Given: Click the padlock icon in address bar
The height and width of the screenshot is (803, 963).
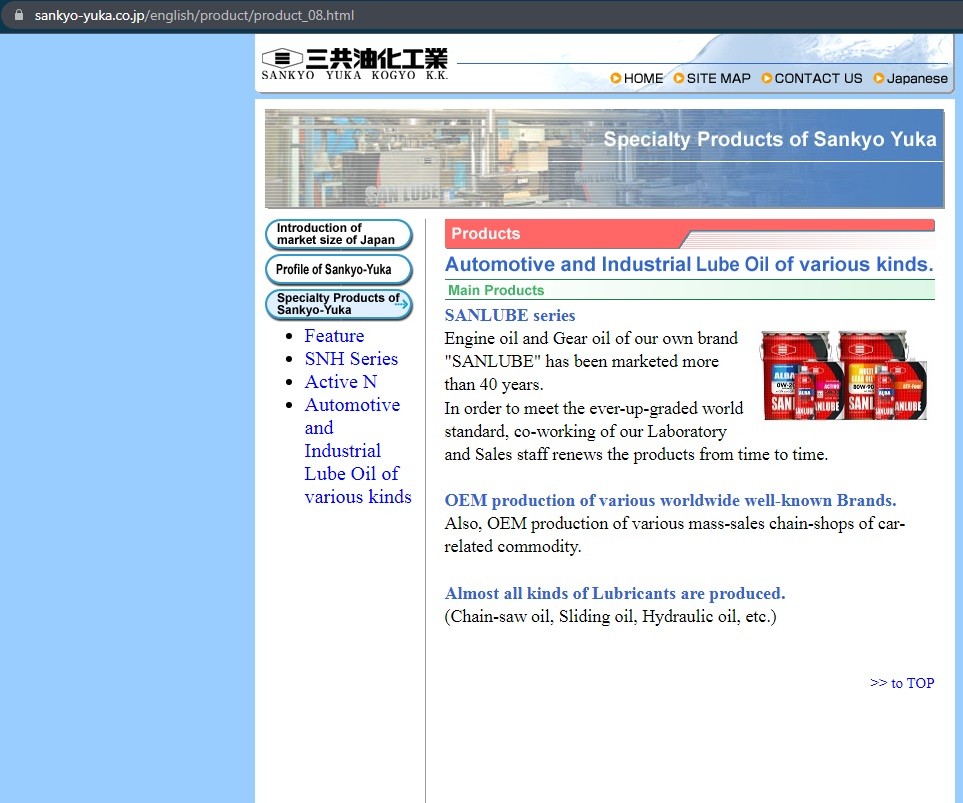Looking at the screenshot, I should [x=19, y=15].
